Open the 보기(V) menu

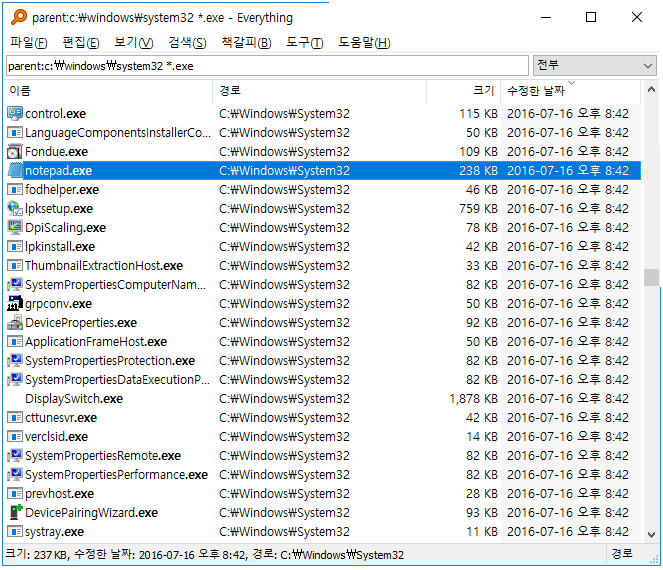point(134,42)
